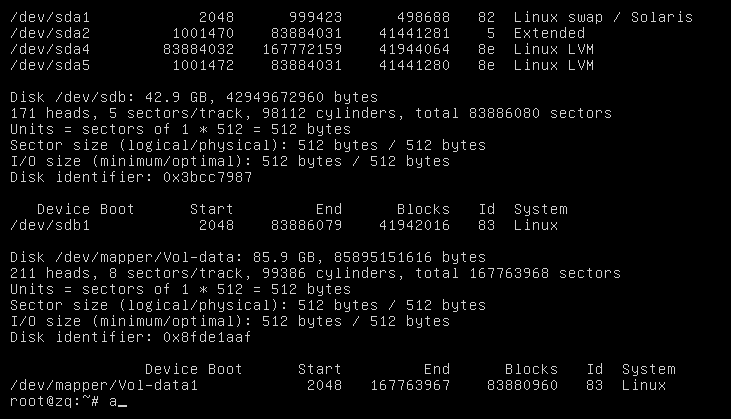This screenshot has width=731, height=419.
Task: Click the /dev/sdb1 partition entry
Action: point(45,226)
